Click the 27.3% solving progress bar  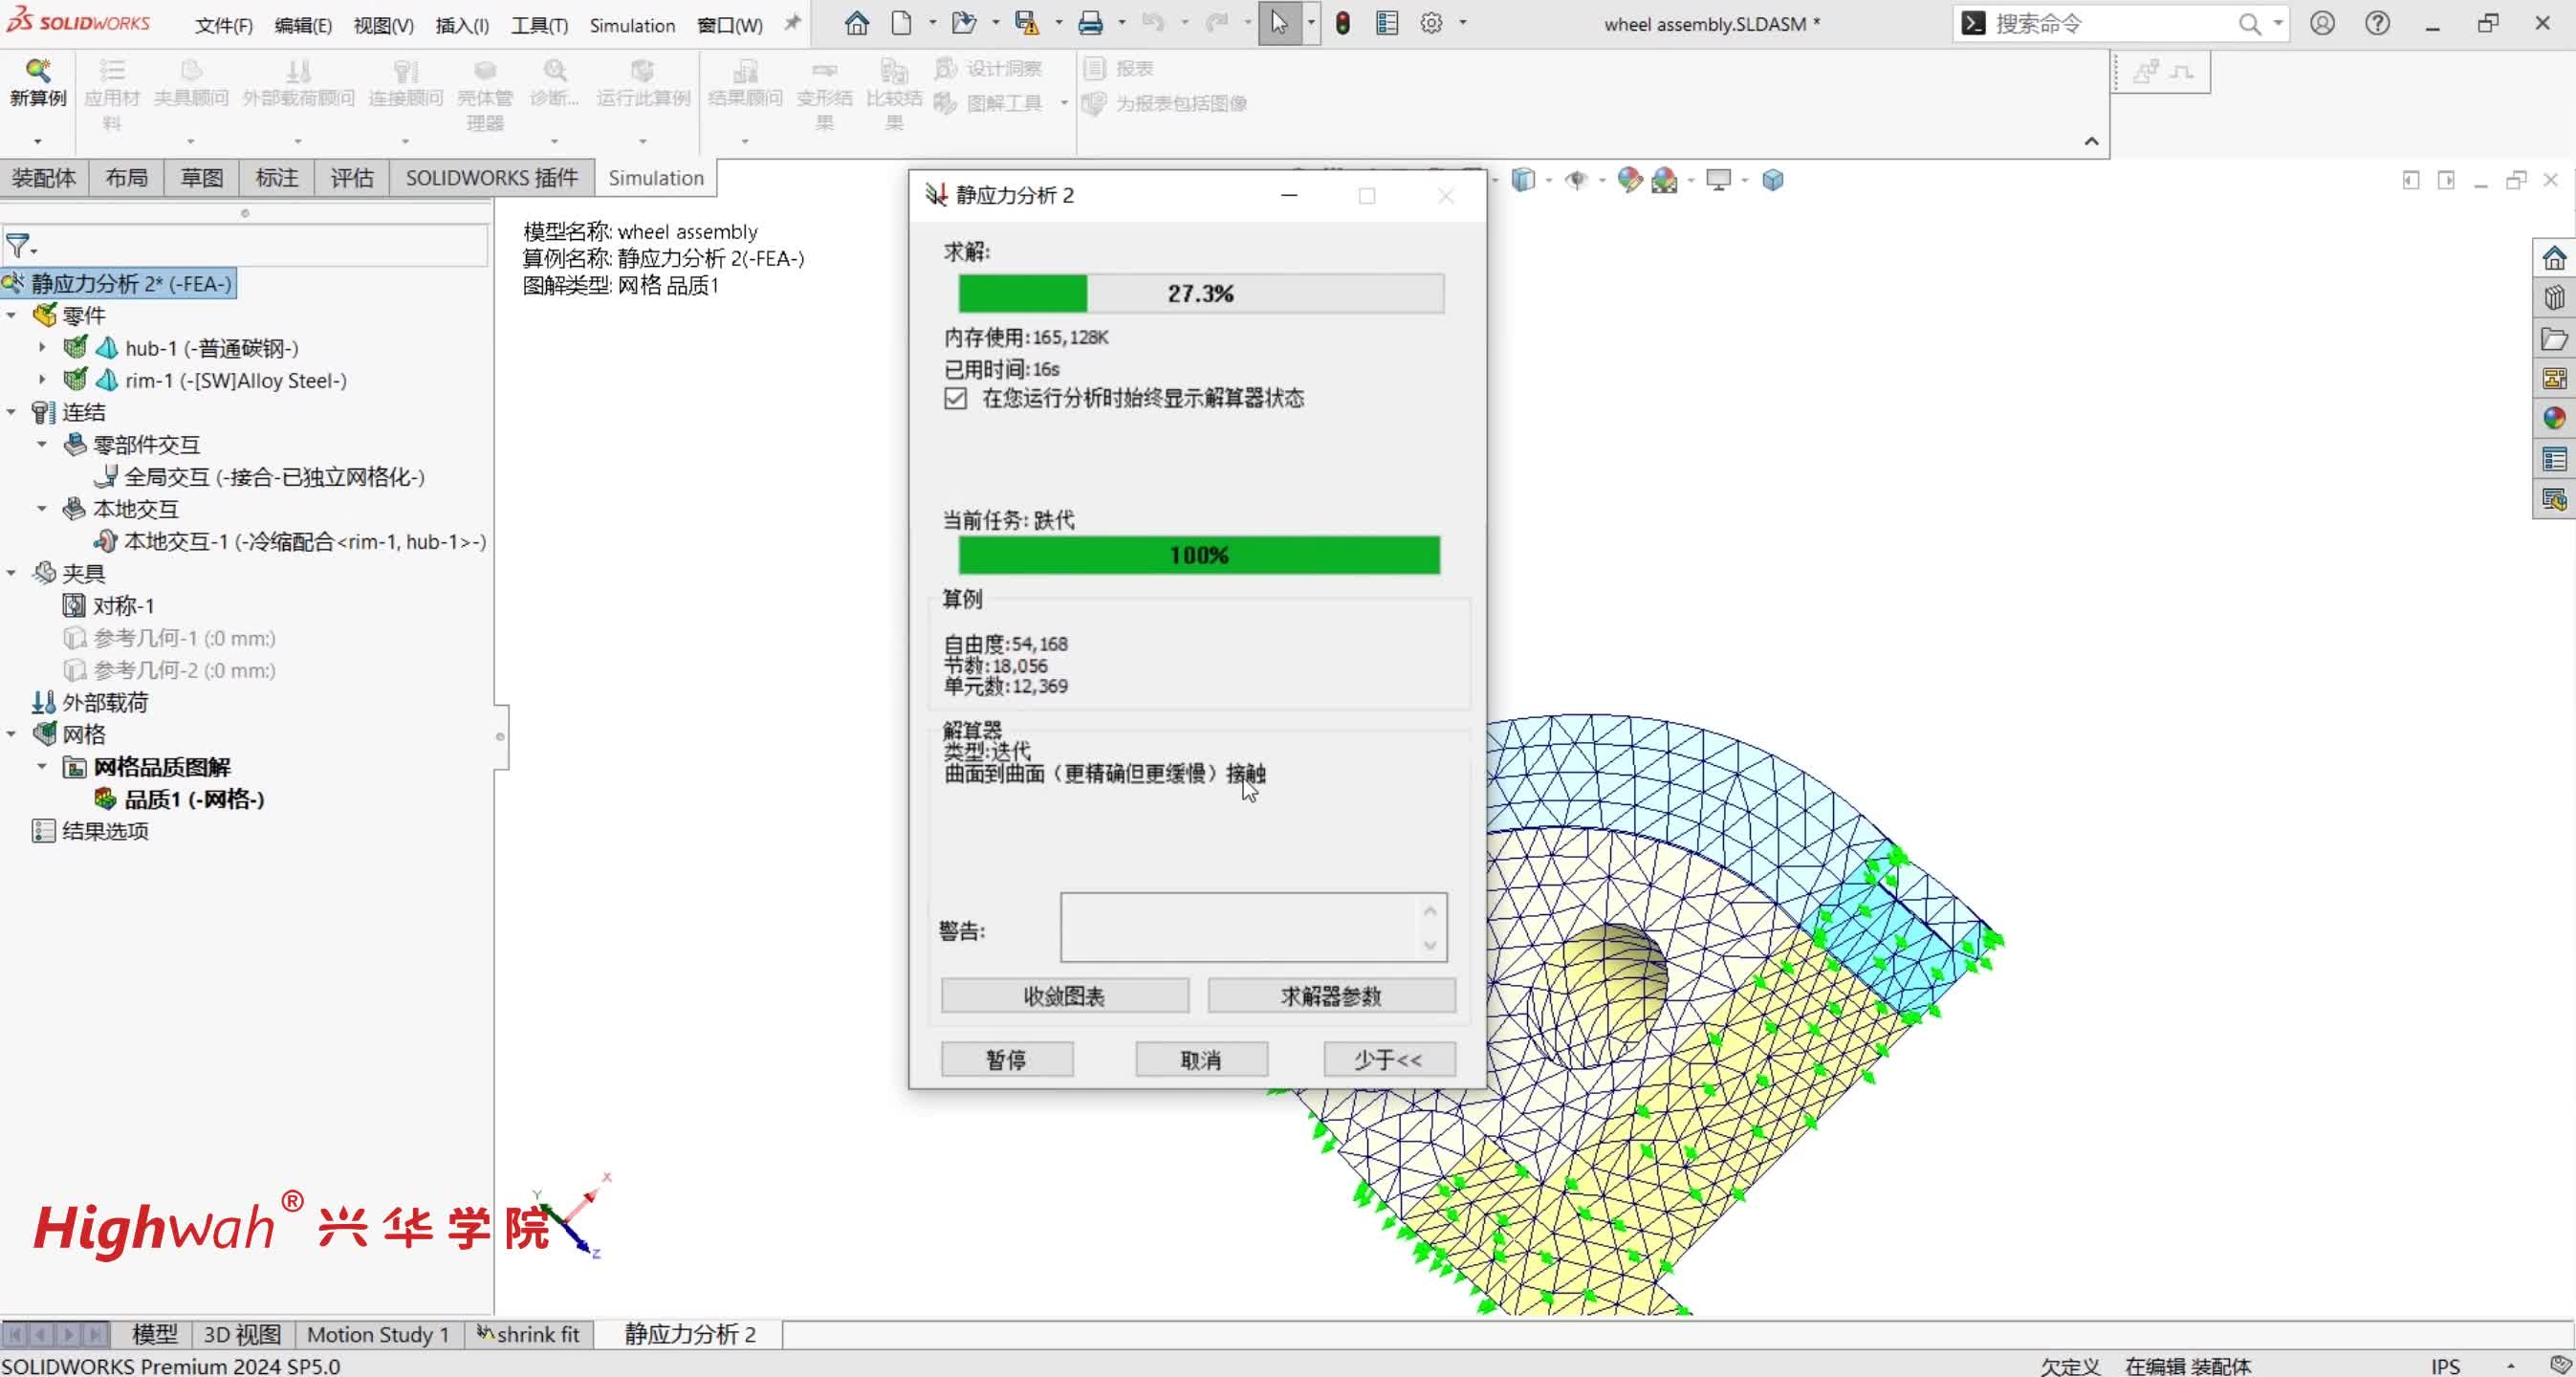click(x=1200, y=294)
